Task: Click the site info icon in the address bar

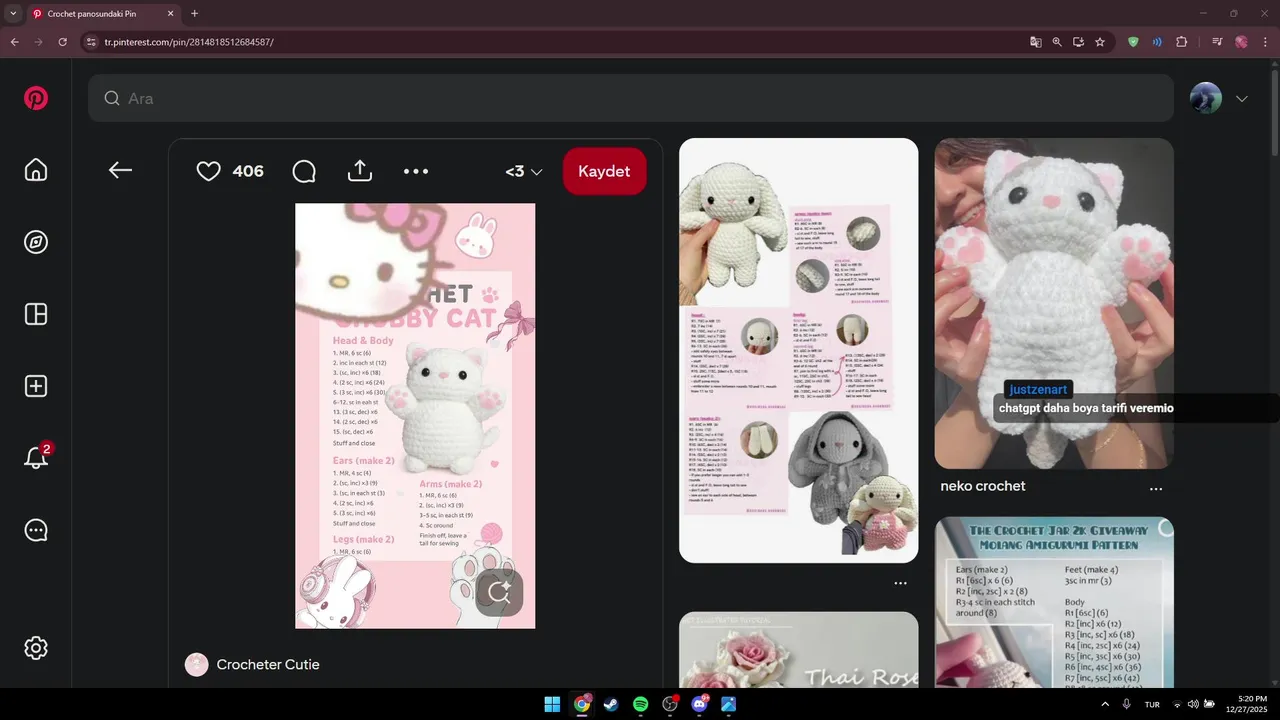Action: point(91,42)
